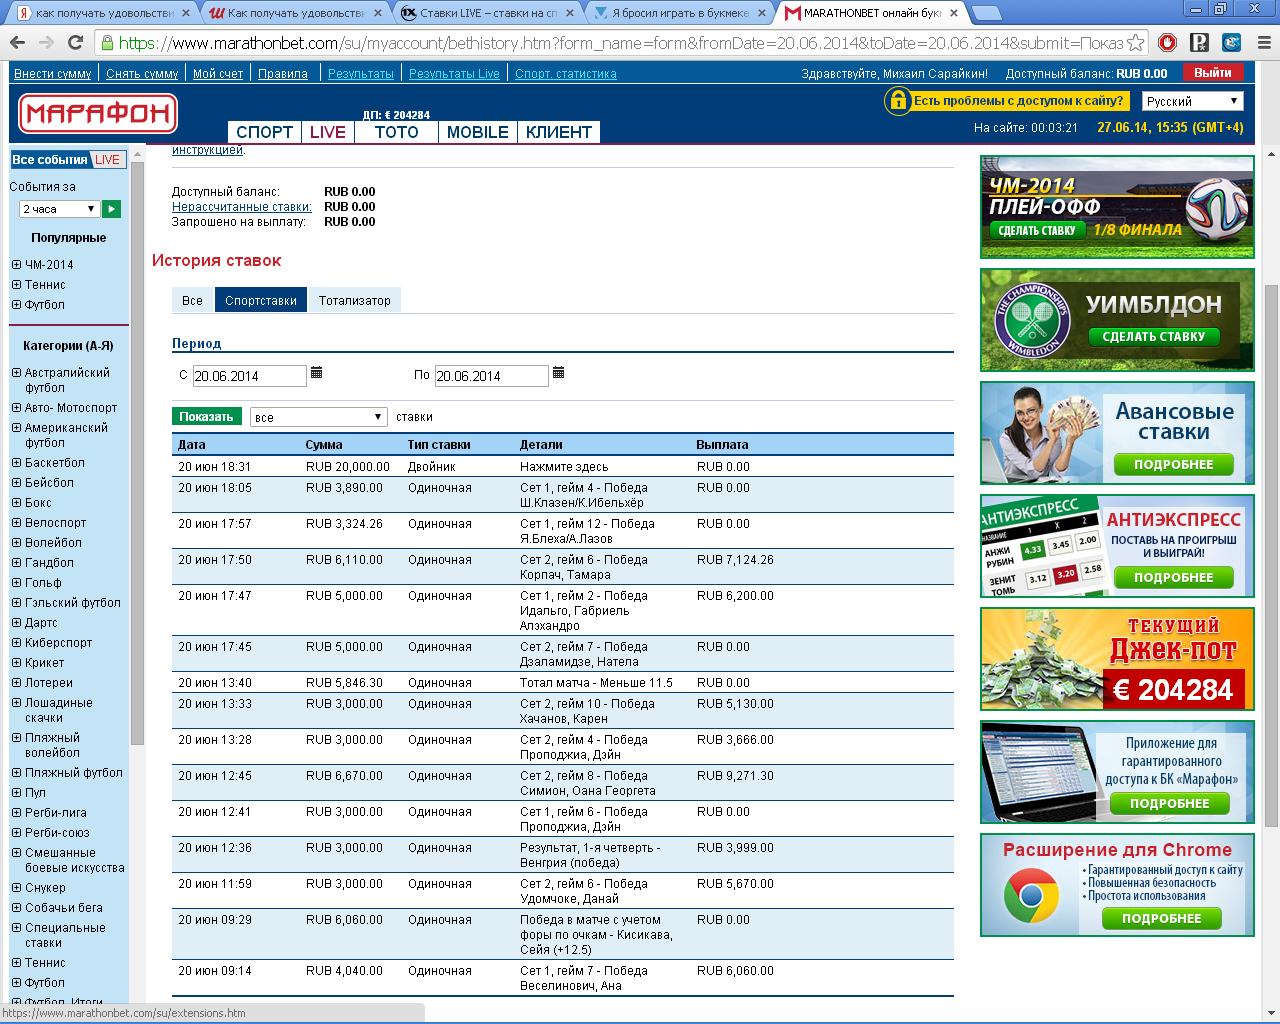The width and height of the screenshot is (1280, 1024).
Task: Open the calendar icon for end date
Action: [558, 373]
